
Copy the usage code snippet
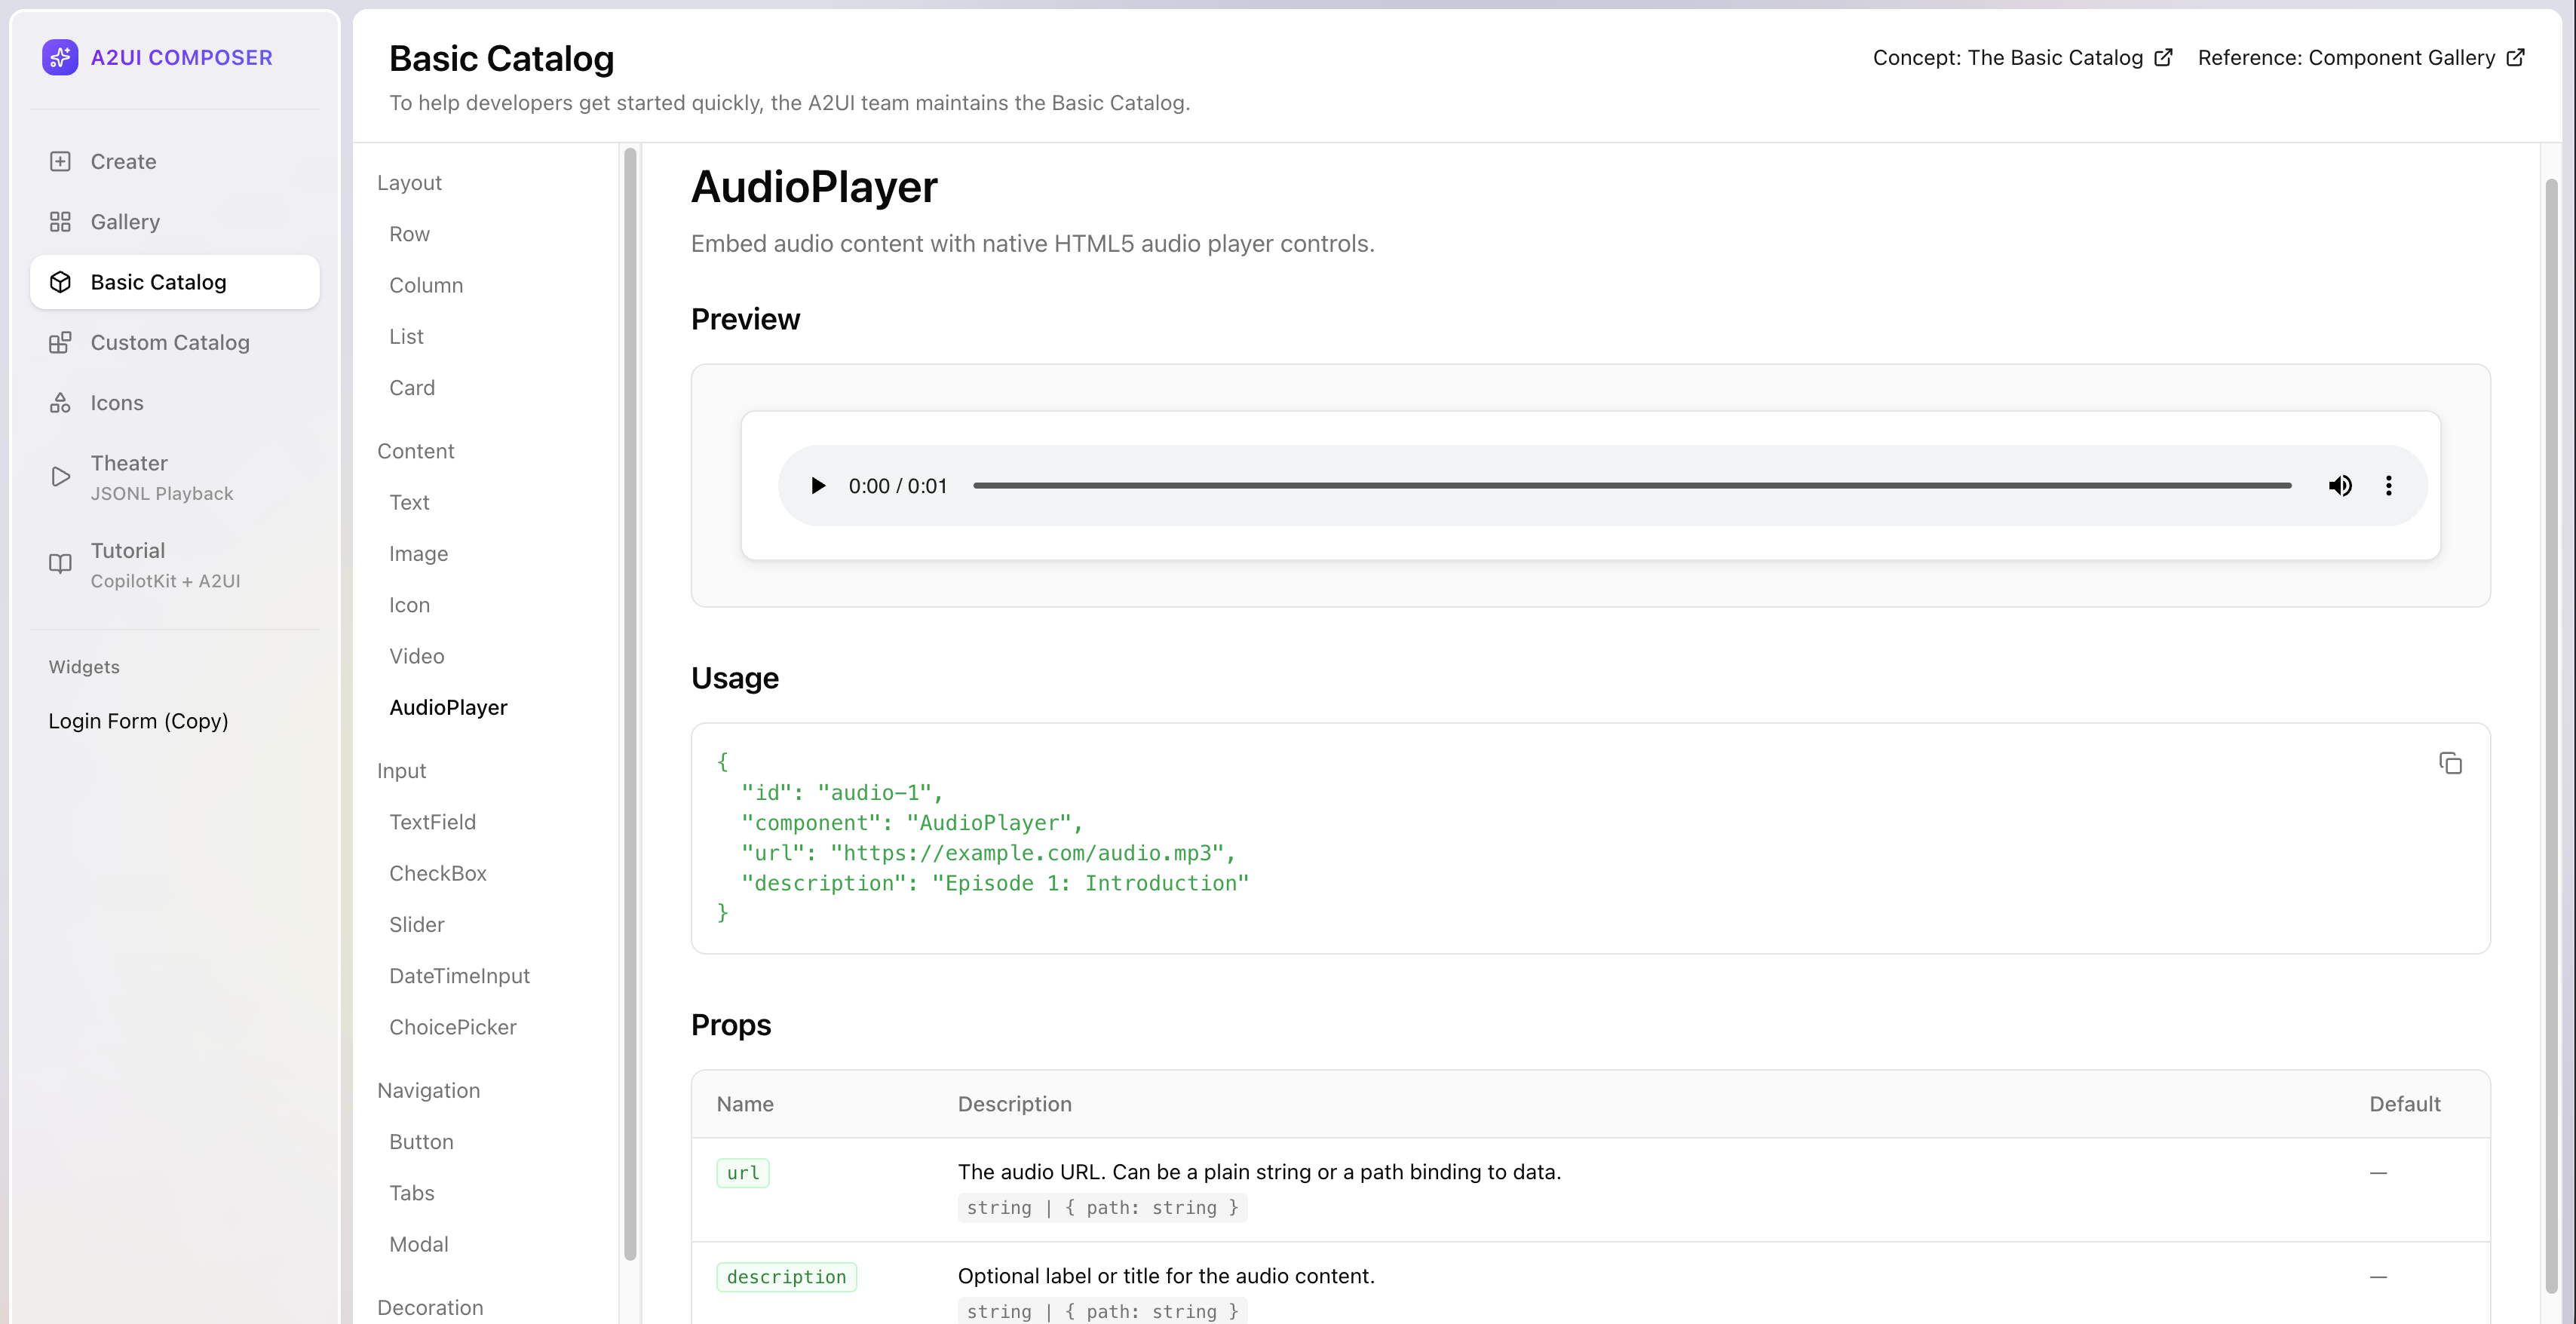pos(2450,764)
